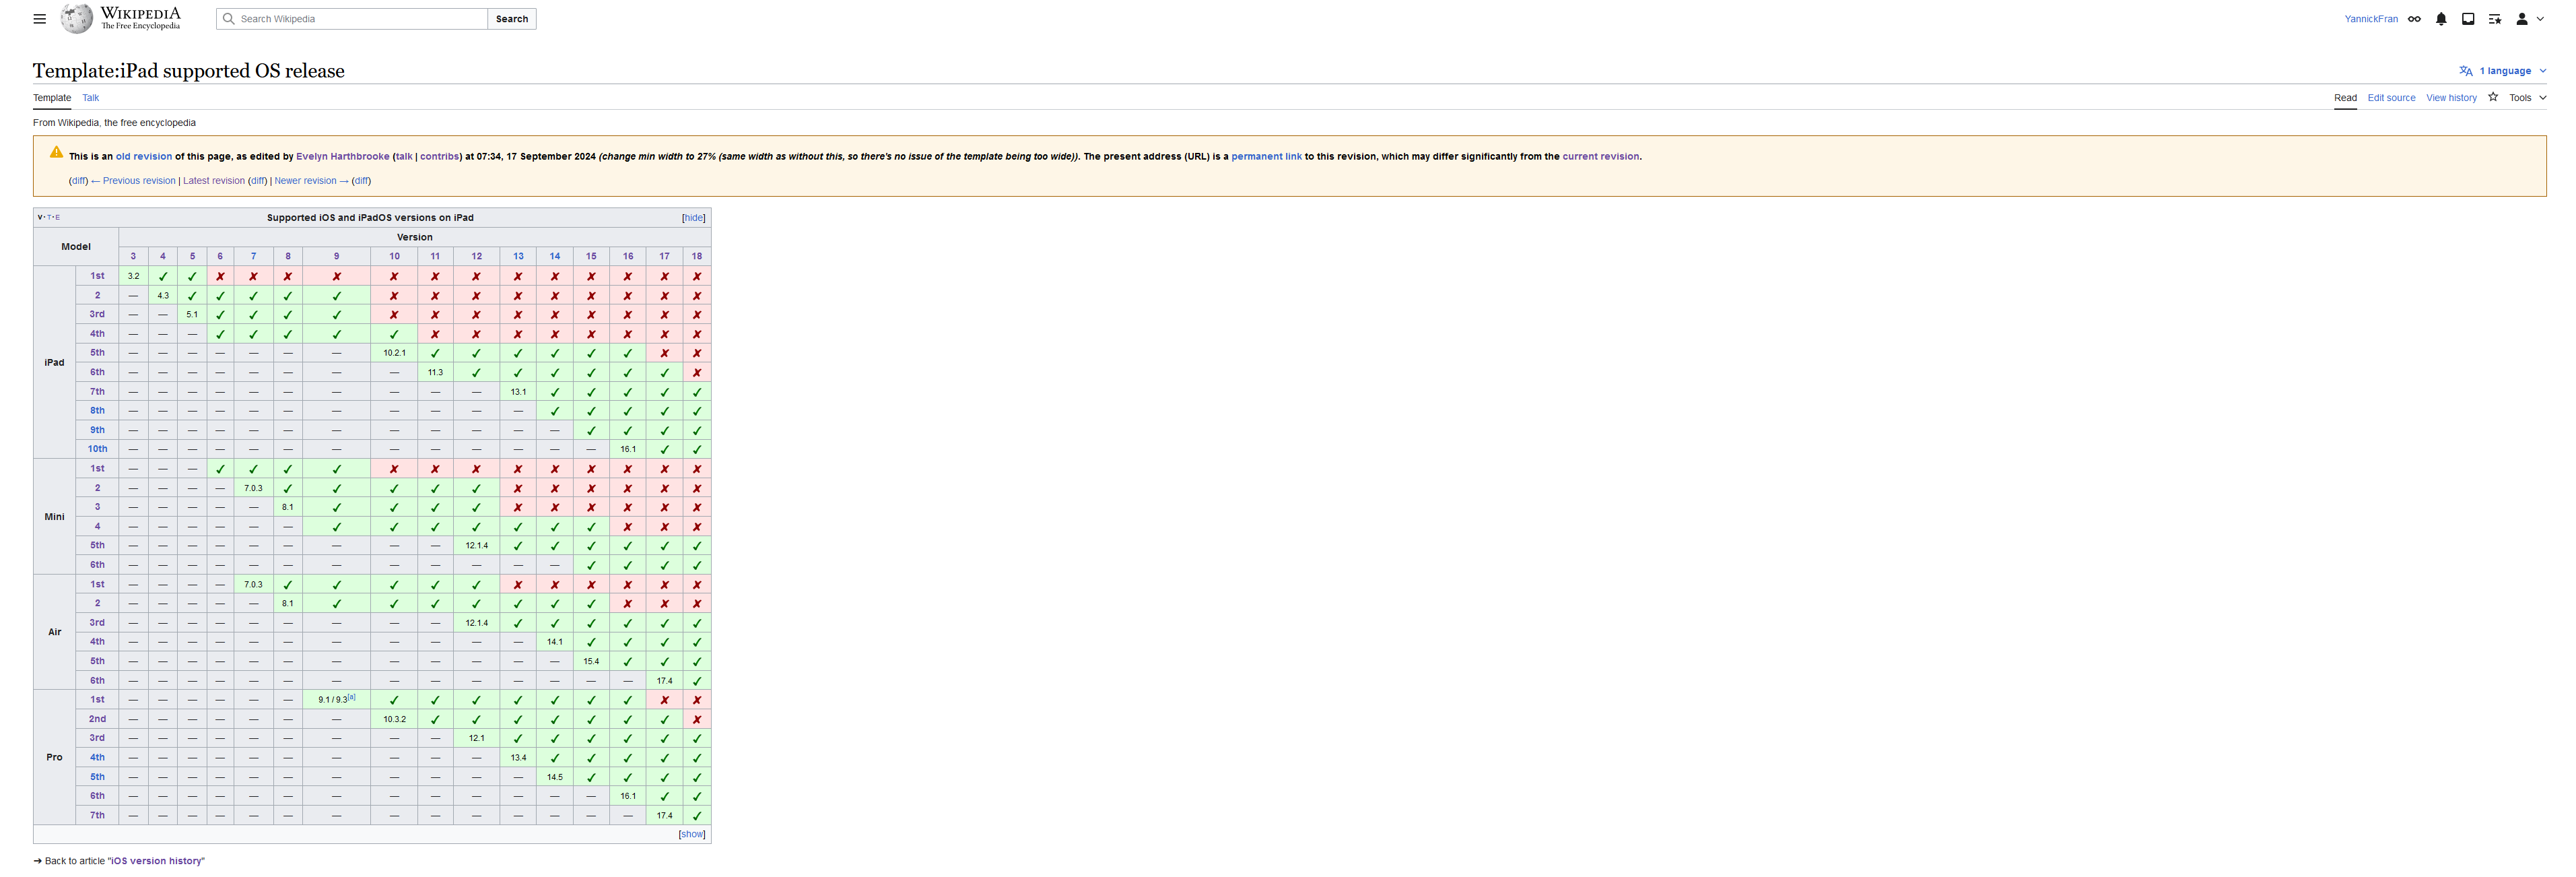This screenshot has height=877, width=2576.
Task: Click the '10.2.1' version cell
Action: point(395,353)
